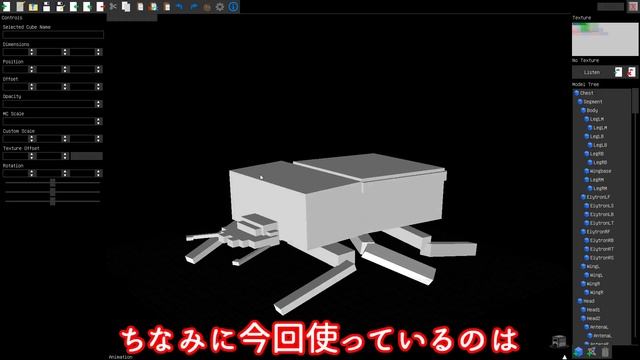The width and height of the screenshot is (640, 360).
Task: Open settings via the gear icon
Action: click(220, 7)
